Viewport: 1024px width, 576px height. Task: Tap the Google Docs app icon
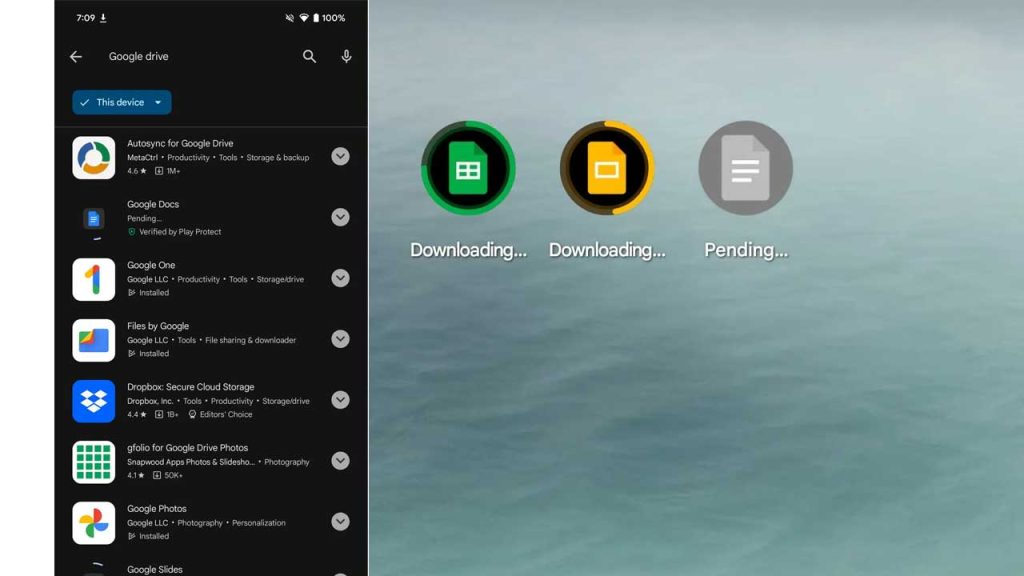(x=93, y=219)
